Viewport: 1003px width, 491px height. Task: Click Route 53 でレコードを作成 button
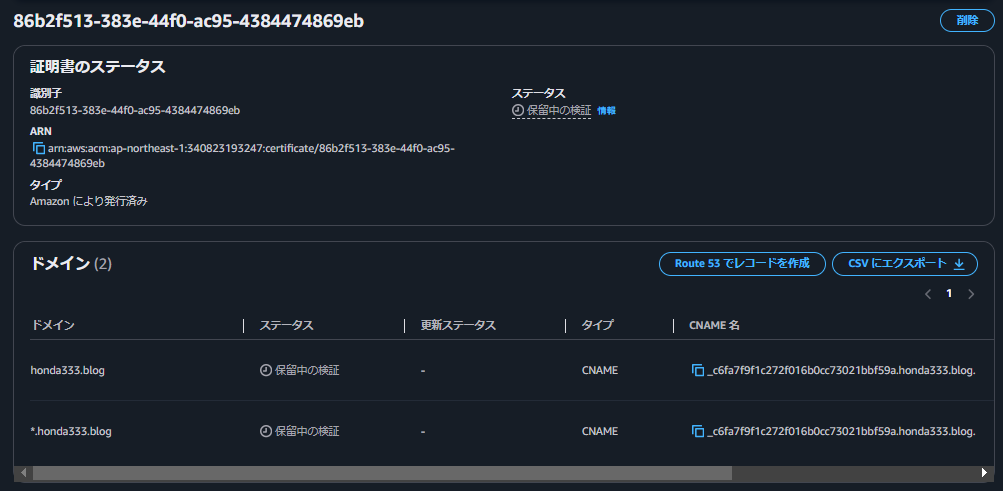pyautogui.click(x=742, y=264)
